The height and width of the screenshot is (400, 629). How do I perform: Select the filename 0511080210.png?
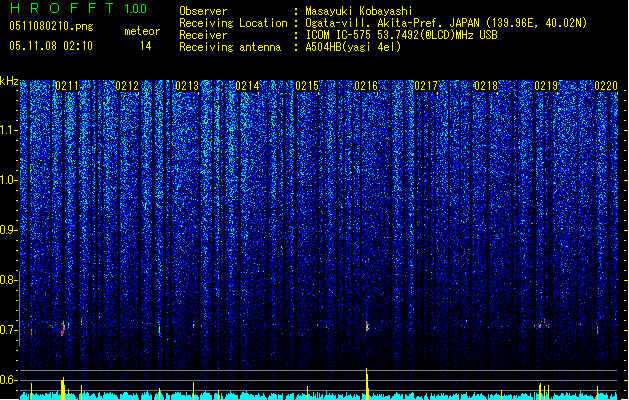tap(51, 26)
